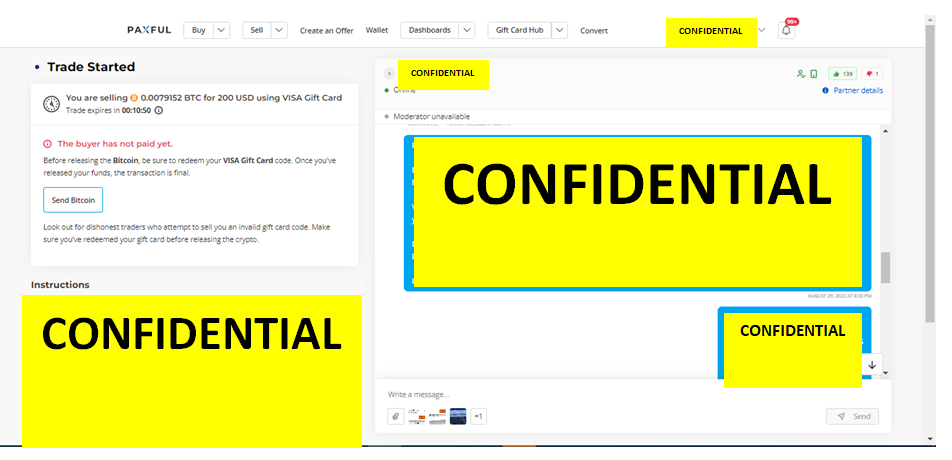Click the Send Bitcoin button
The width and height of the screenshot is (952, 460).
(x=73, y=200)
